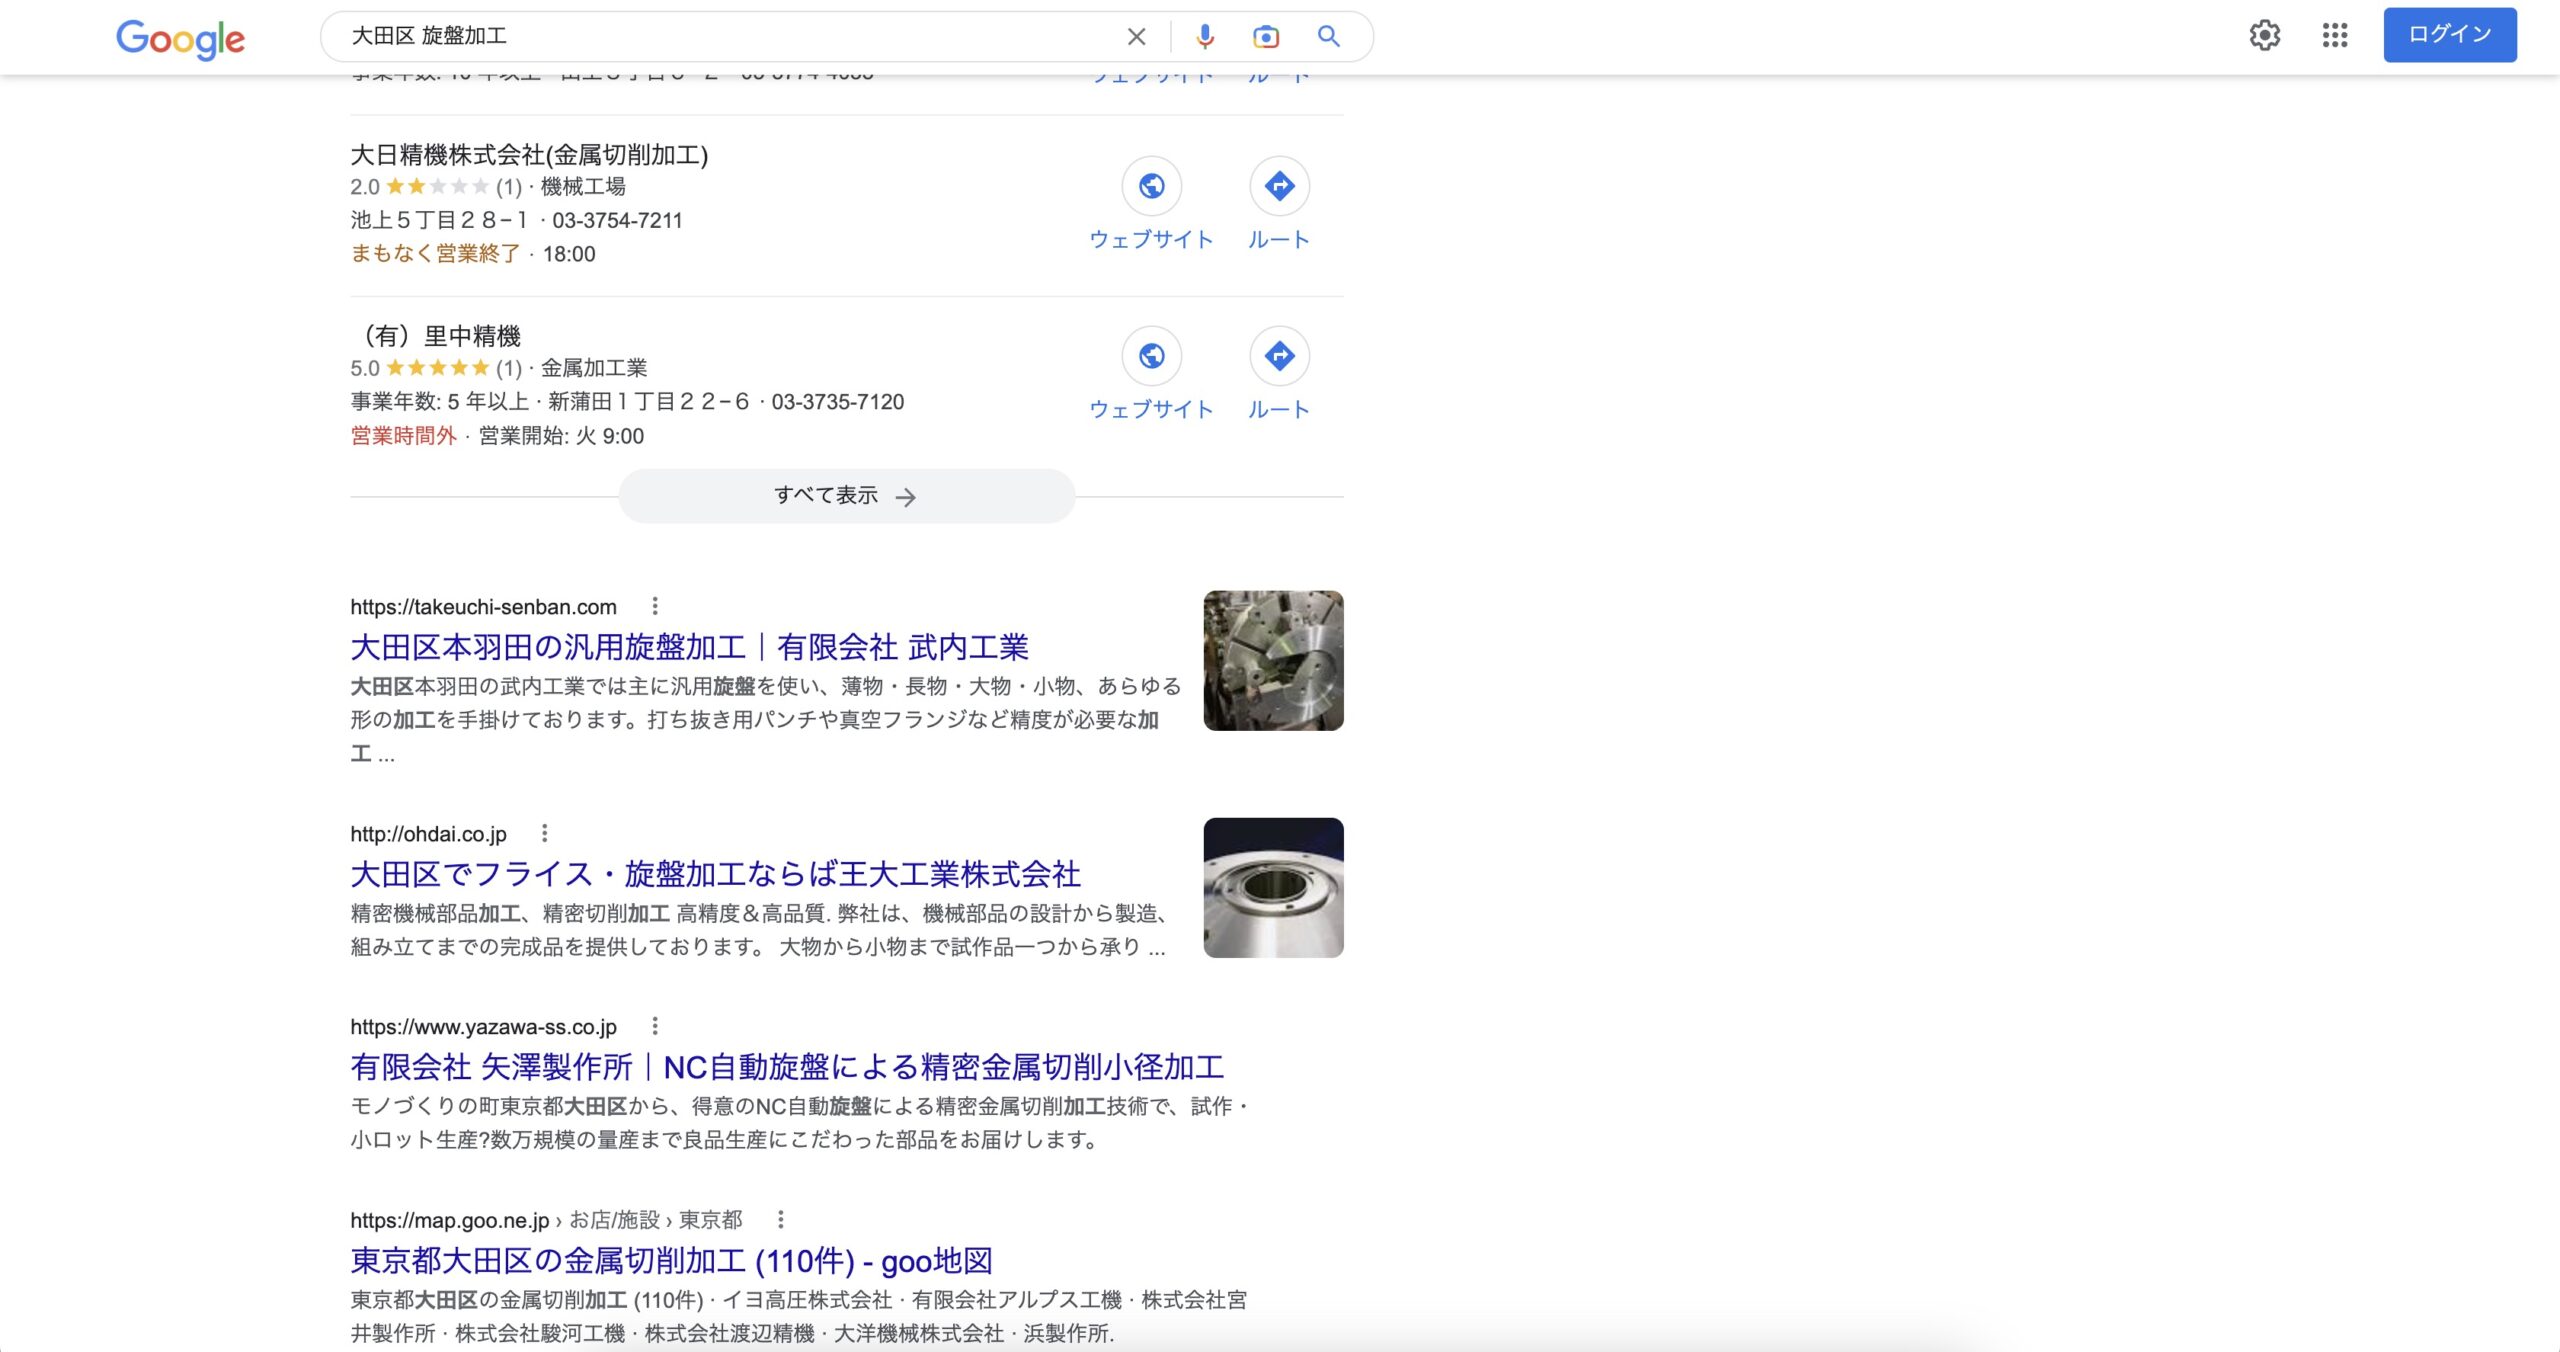
Task: Click the ウェブサイト label for (有)里中精機
Action: (1151, 410)
